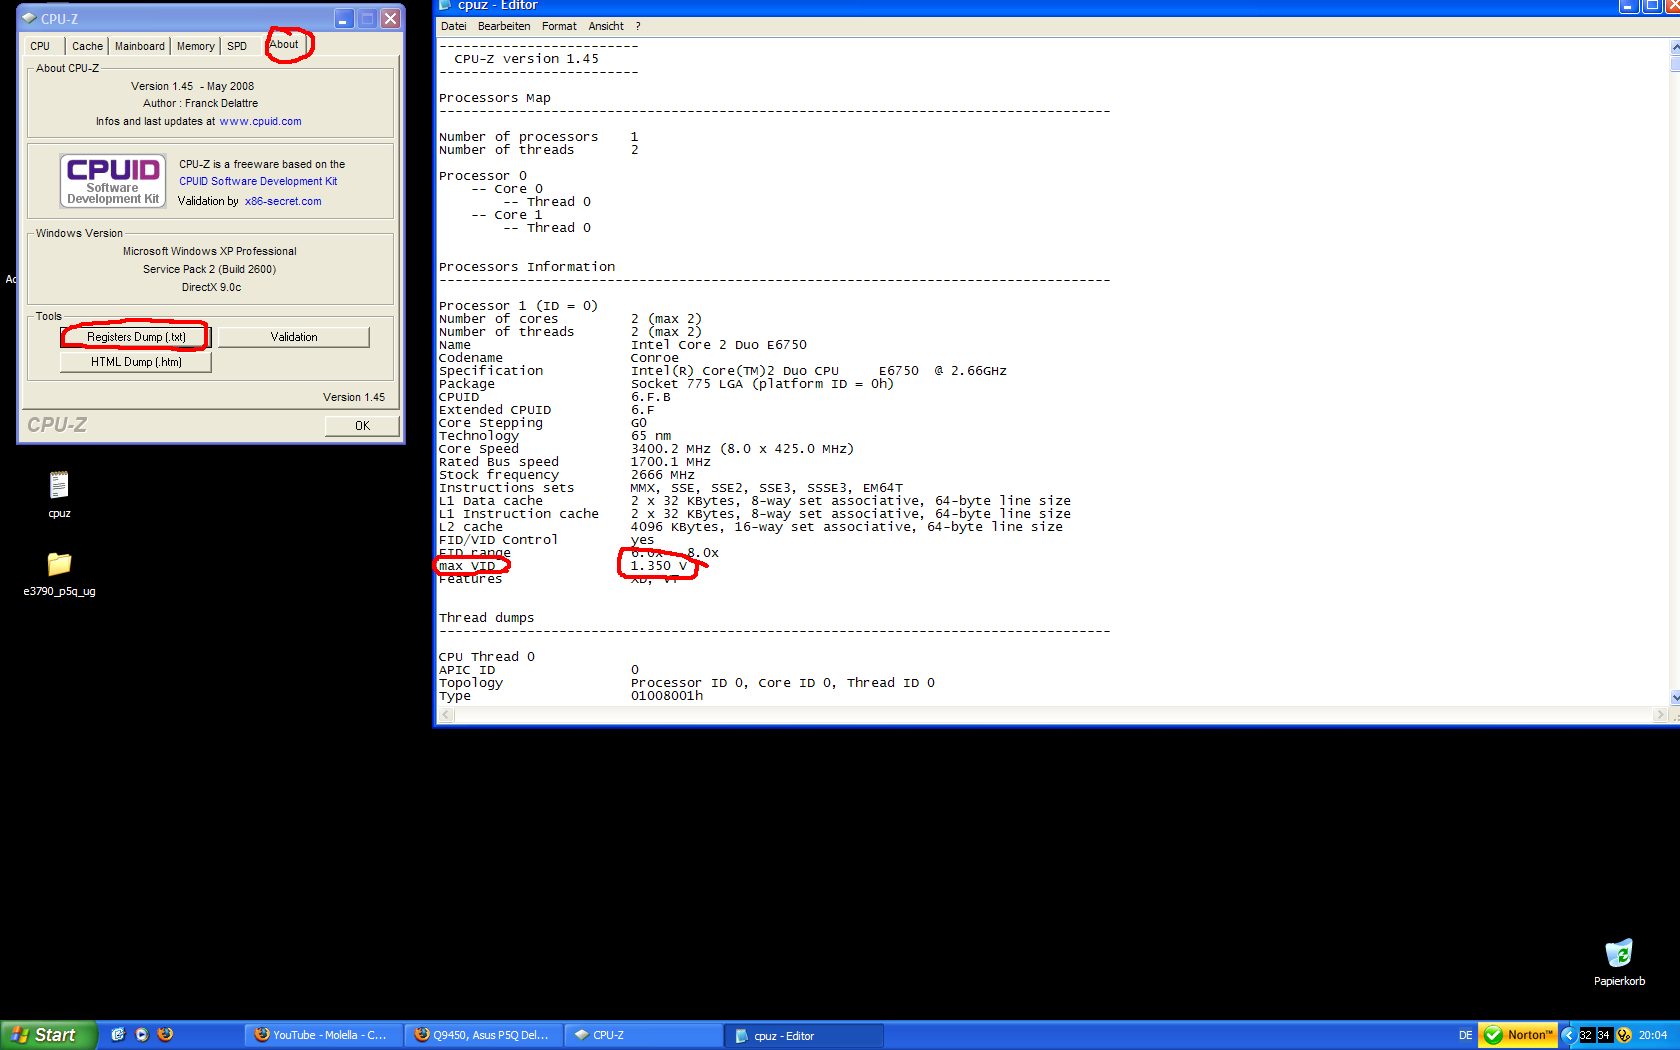The image size is (1680, 1050).
Task: Open Format menu in Editor
Action: (x=559, y=26)
